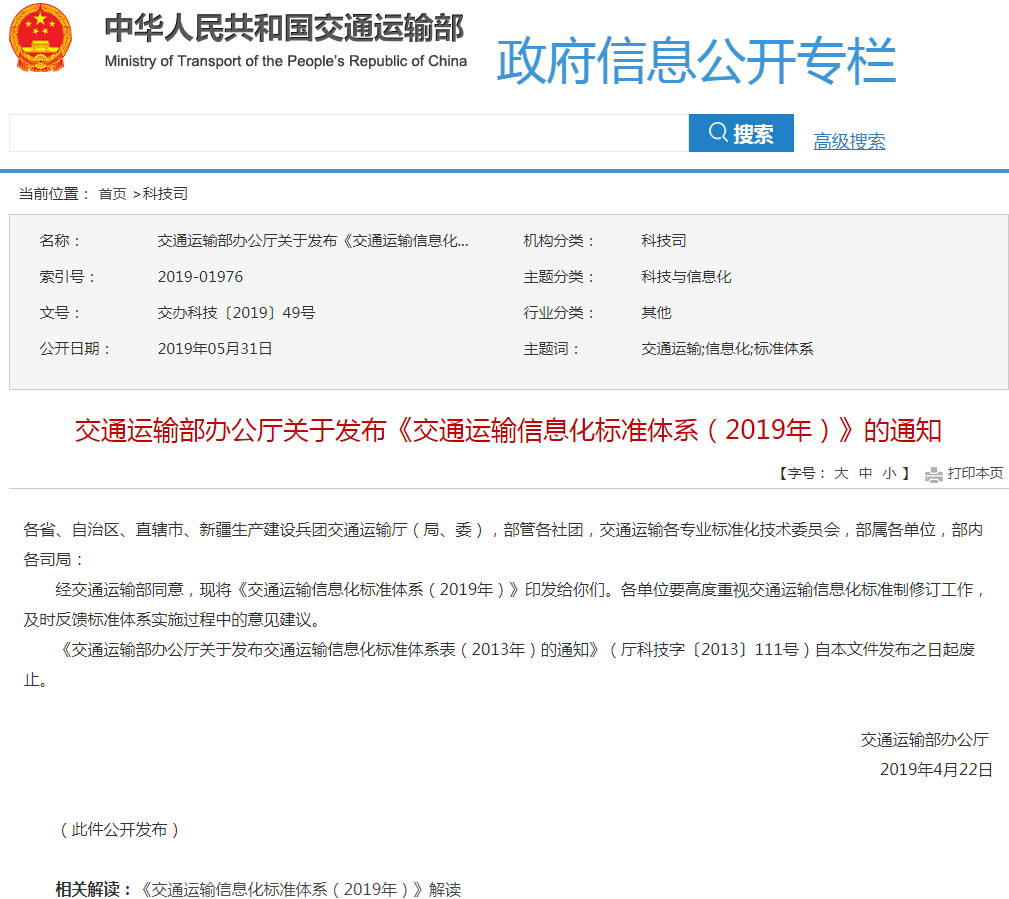Click the 主题分类： label

click(559, 277)
